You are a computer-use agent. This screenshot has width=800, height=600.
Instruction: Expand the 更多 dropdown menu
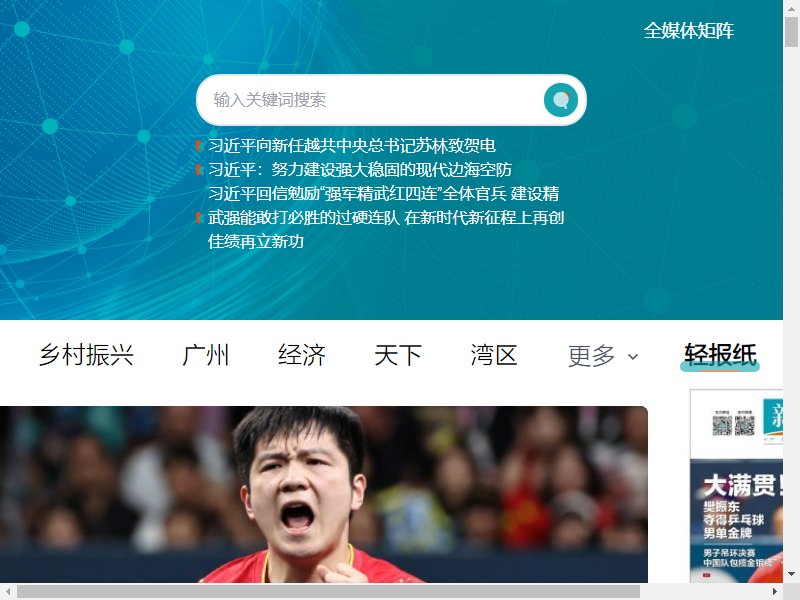603,356
